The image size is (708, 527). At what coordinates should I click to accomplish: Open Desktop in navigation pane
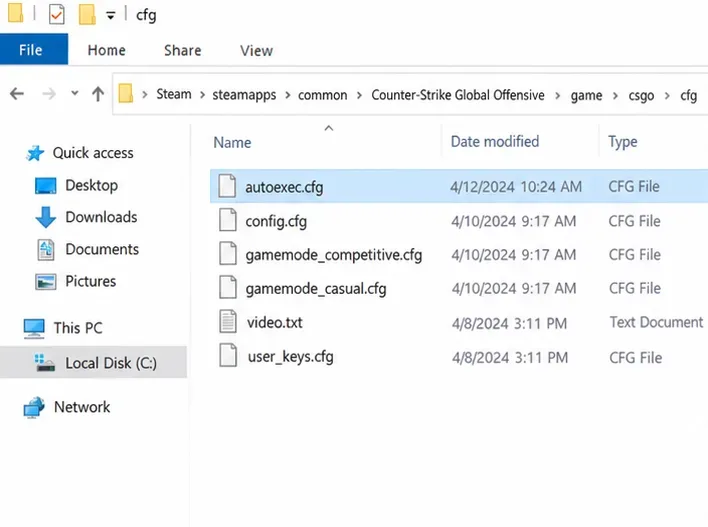[x=92, y=185]
